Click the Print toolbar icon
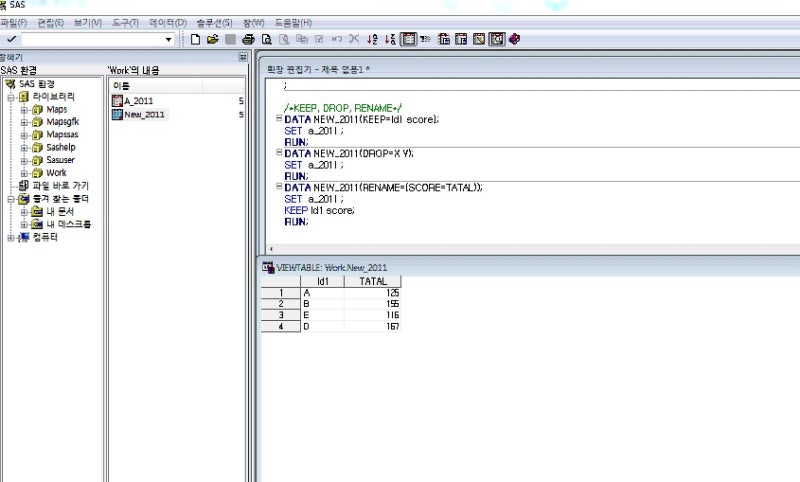 (x=248, y=39)
